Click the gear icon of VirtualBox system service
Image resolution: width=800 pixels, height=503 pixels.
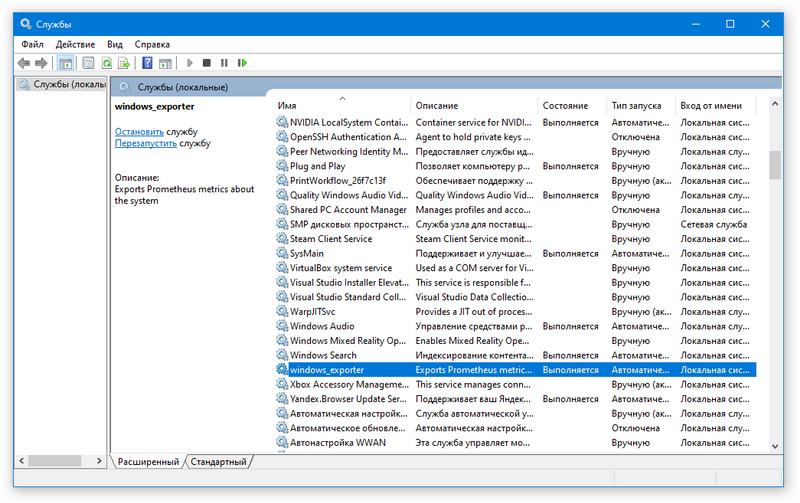282,267
